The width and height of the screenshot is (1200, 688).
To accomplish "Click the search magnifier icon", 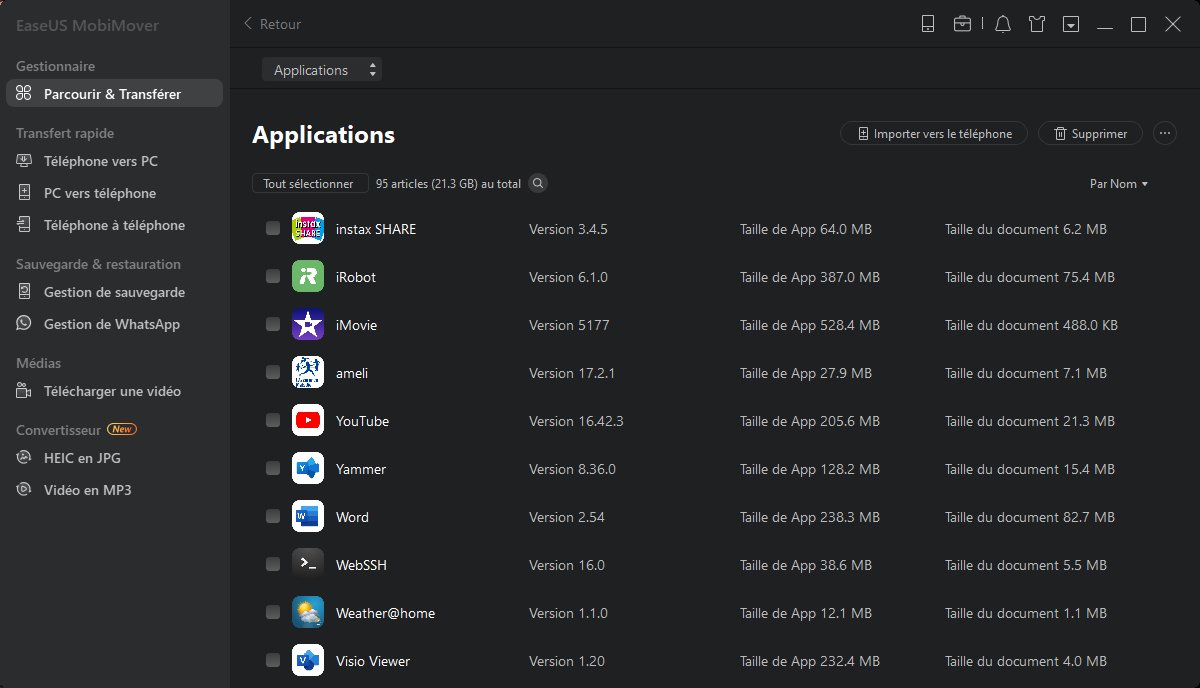I will tap(538, 184).
